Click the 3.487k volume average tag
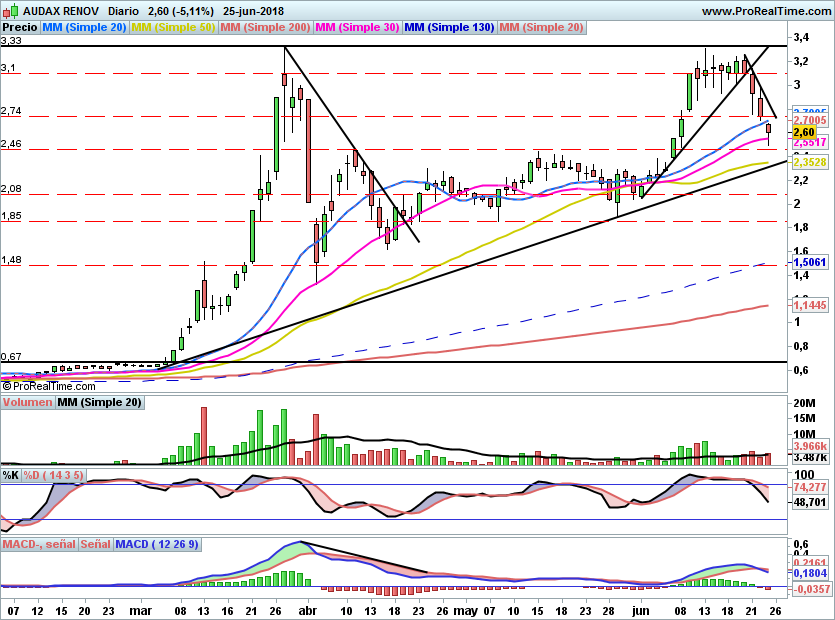Viewport: 835px width, 620px height. pyautogui.click(x=810, y=457)
